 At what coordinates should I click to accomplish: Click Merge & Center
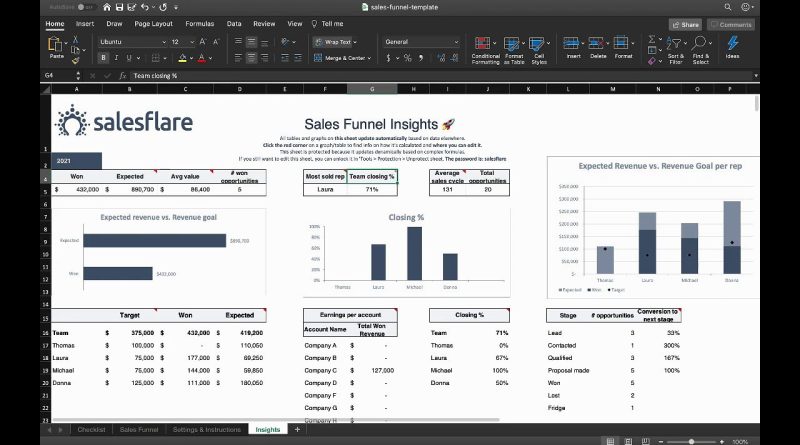(x=342, y=58)
